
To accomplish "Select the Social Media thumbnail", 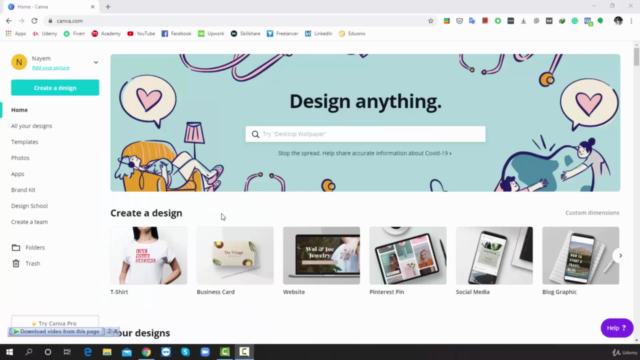I will click(494, 256).
